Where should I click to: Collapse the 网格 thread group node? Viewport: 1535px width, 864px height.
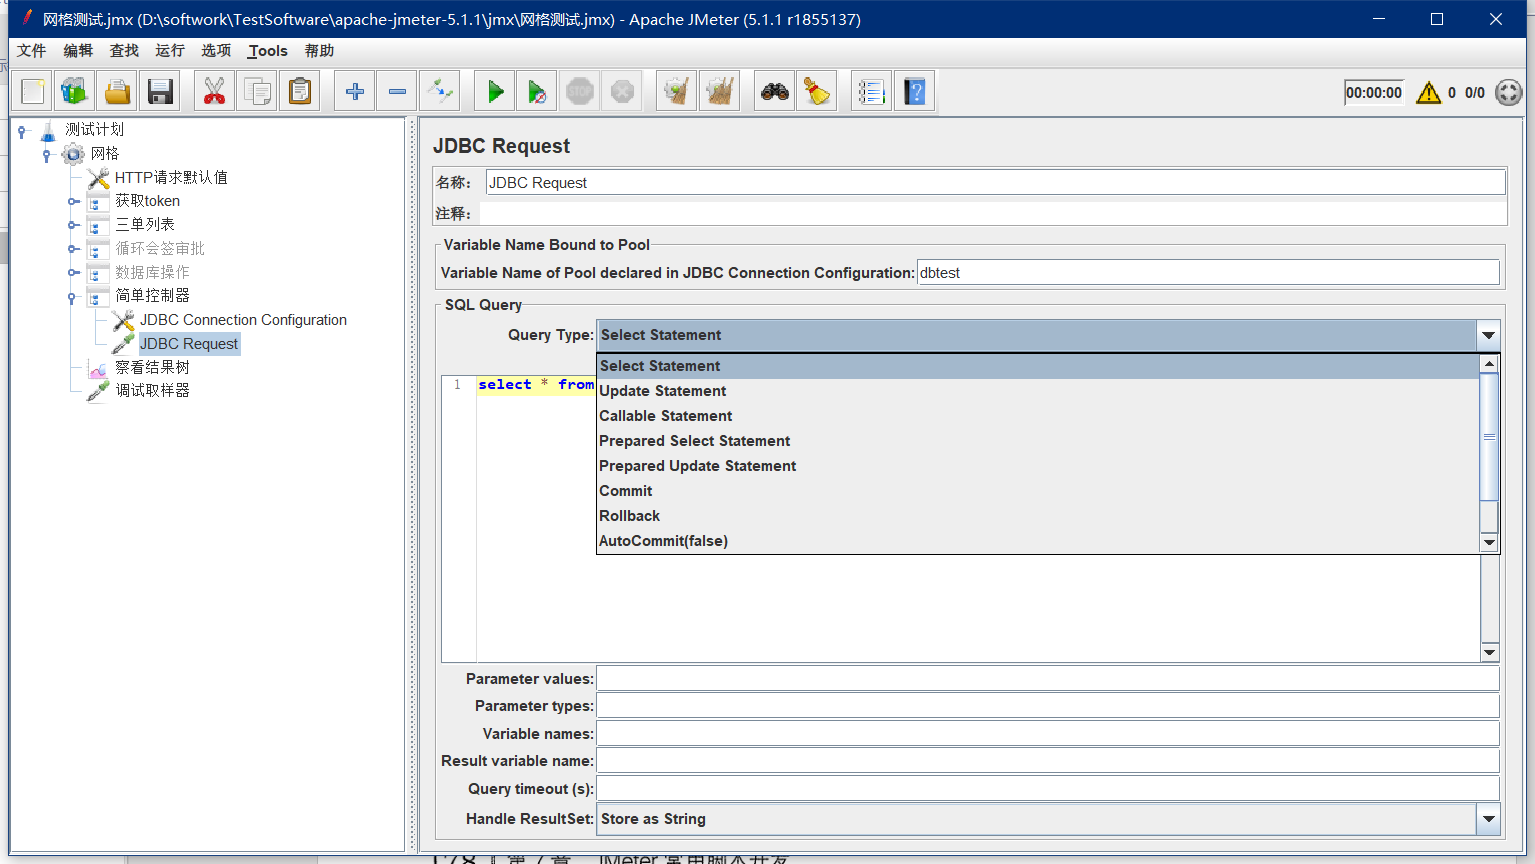[47, 155]
